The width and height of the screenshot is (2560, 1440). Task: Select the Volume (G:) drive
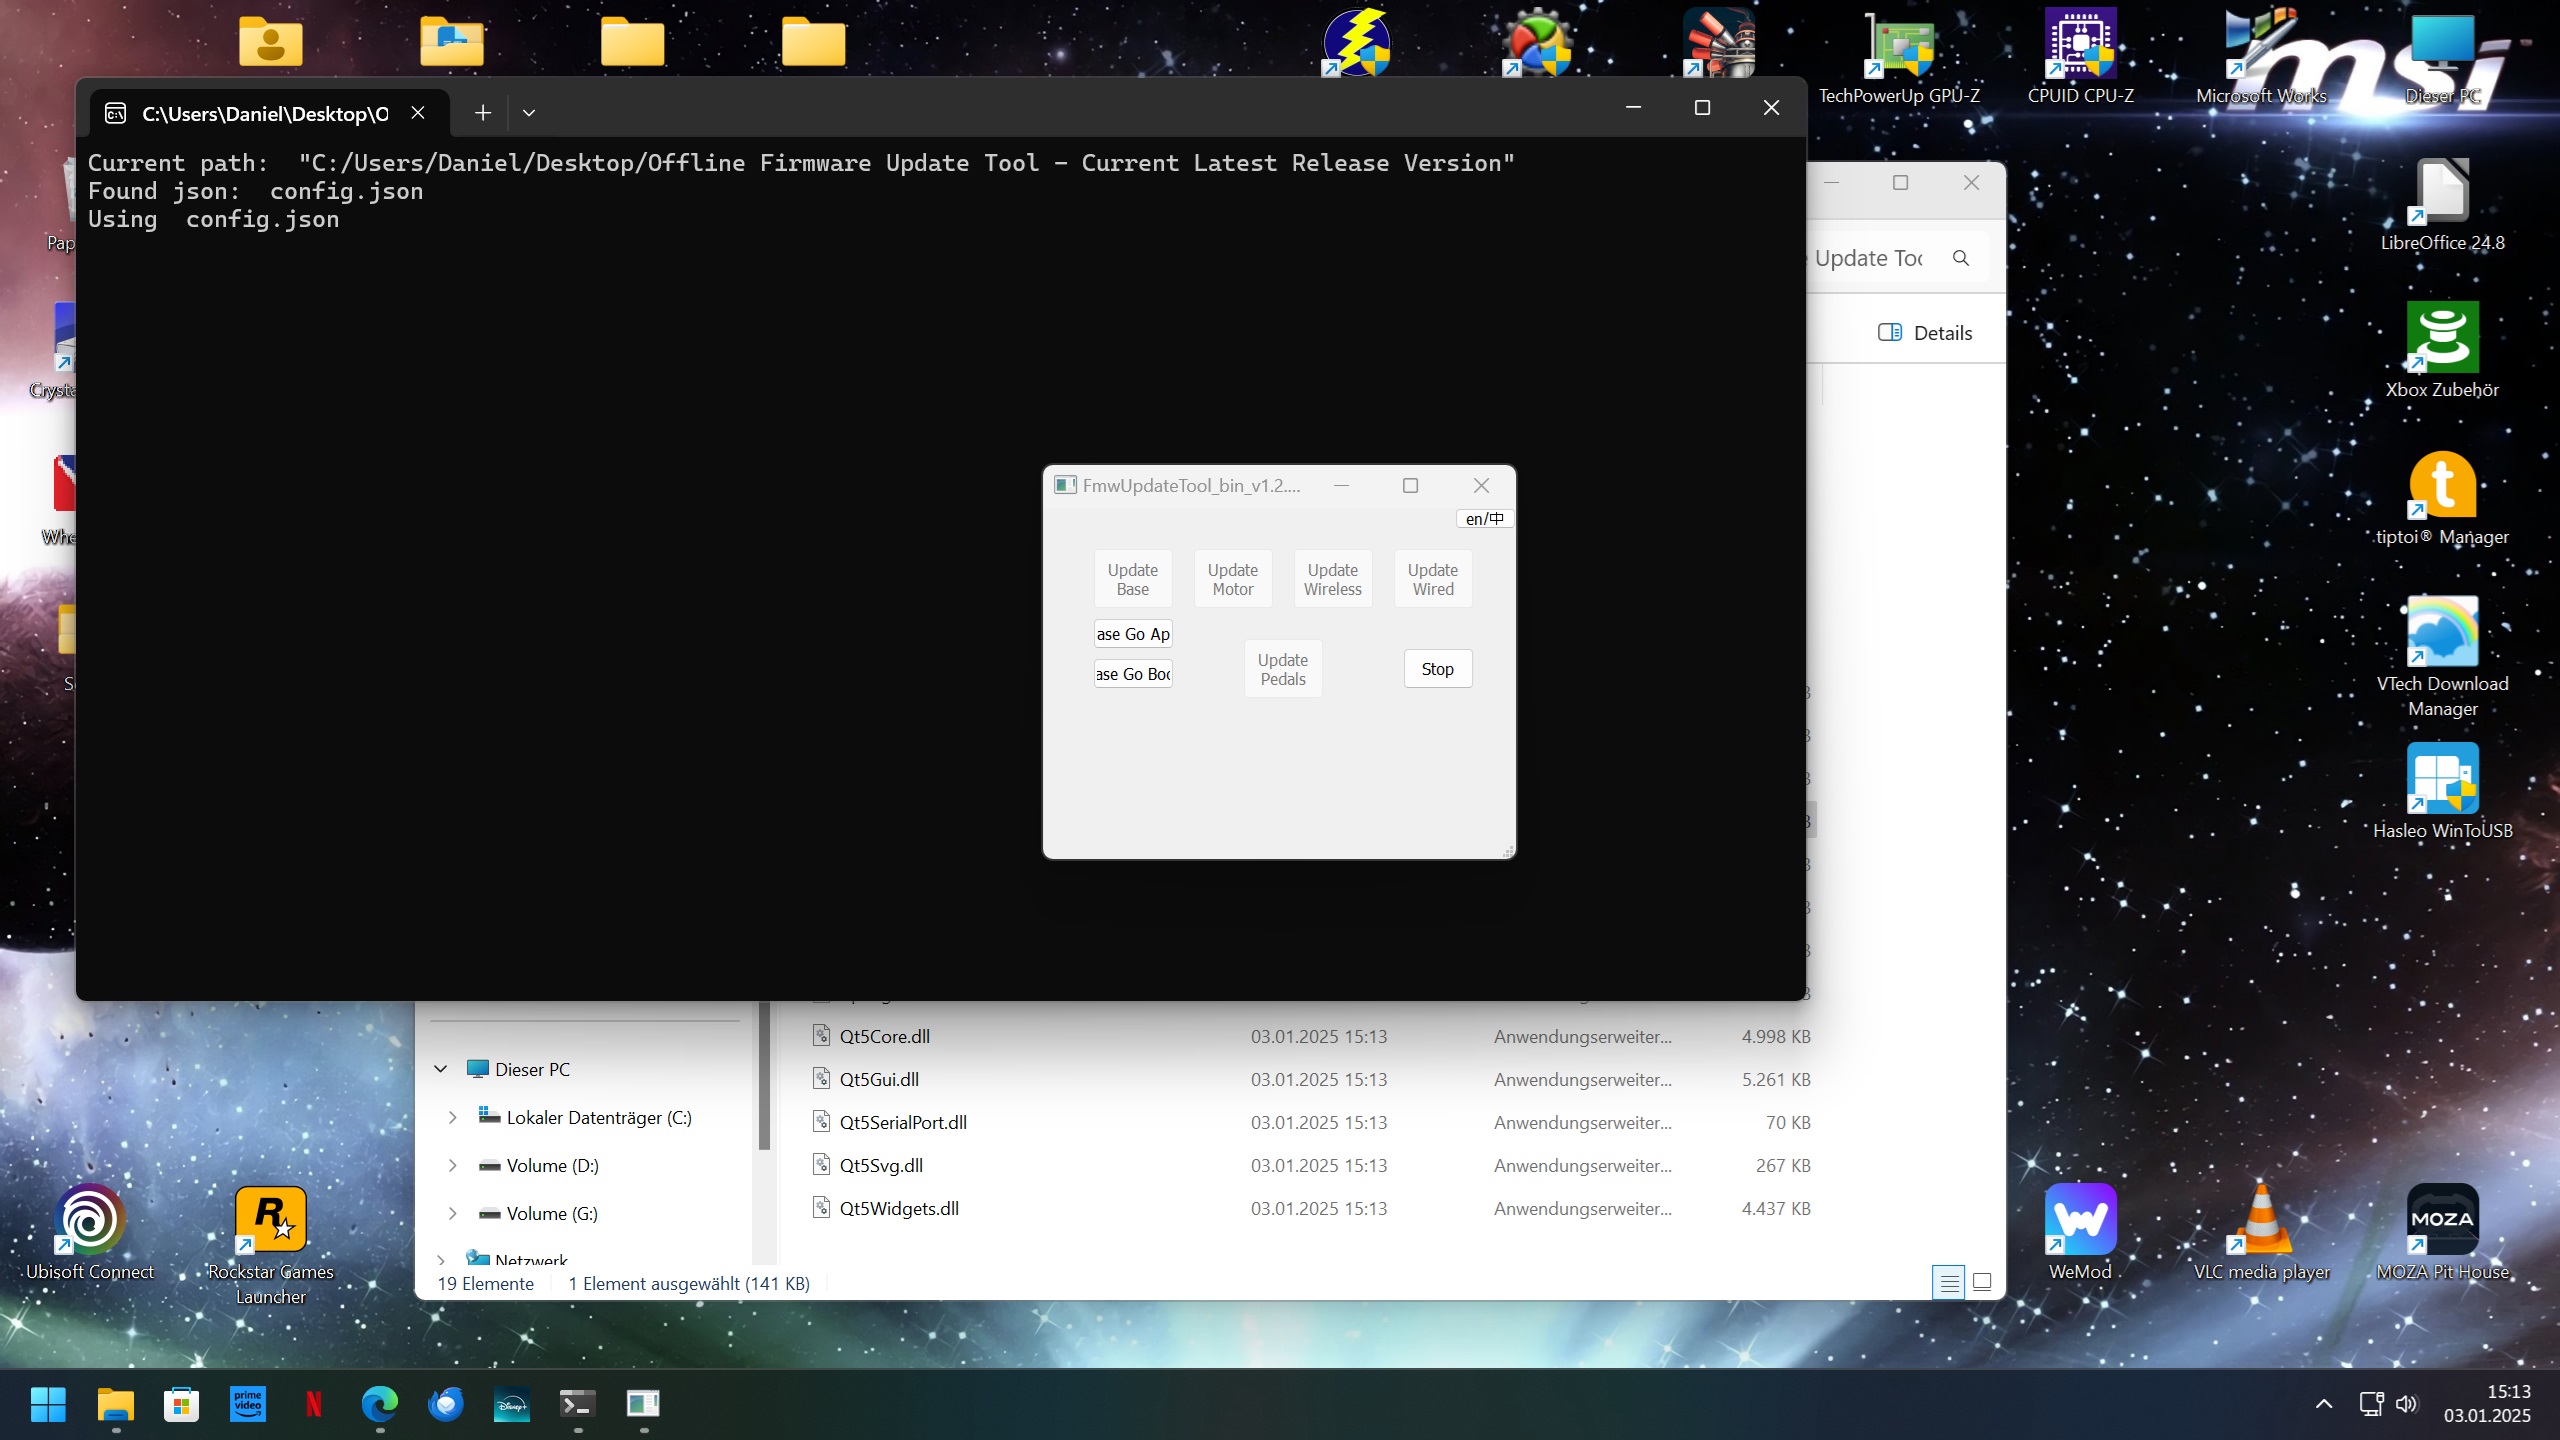551,1214
